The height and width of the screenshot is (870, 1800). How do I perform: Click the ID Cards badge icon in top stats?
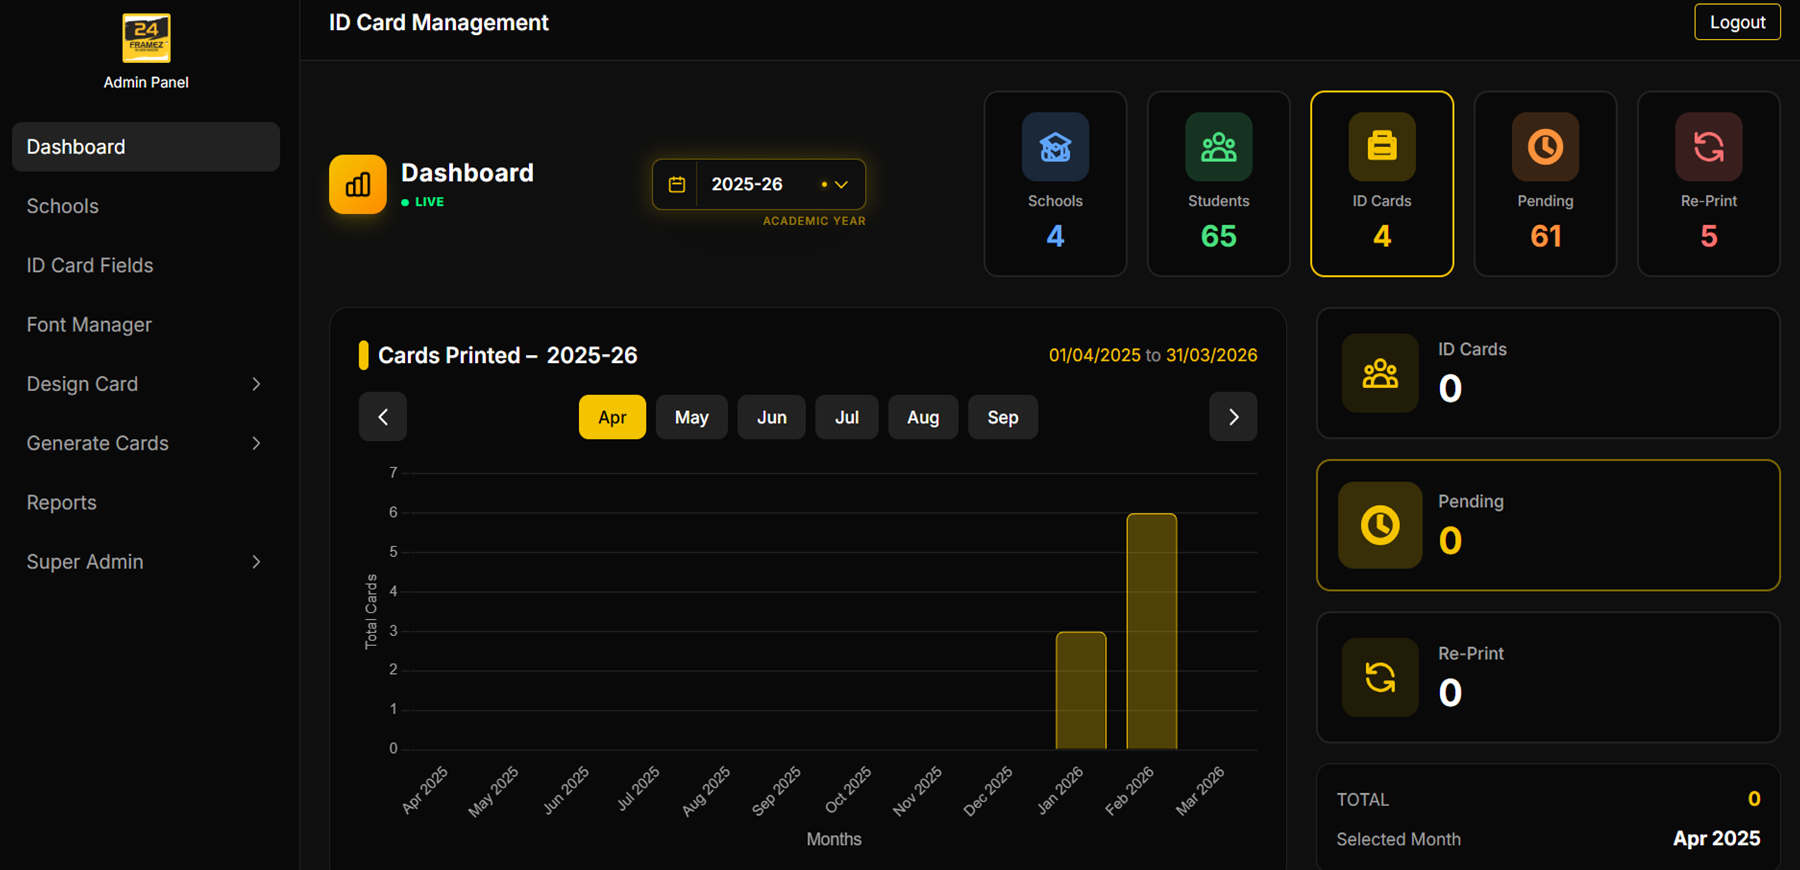[1381, 147]
